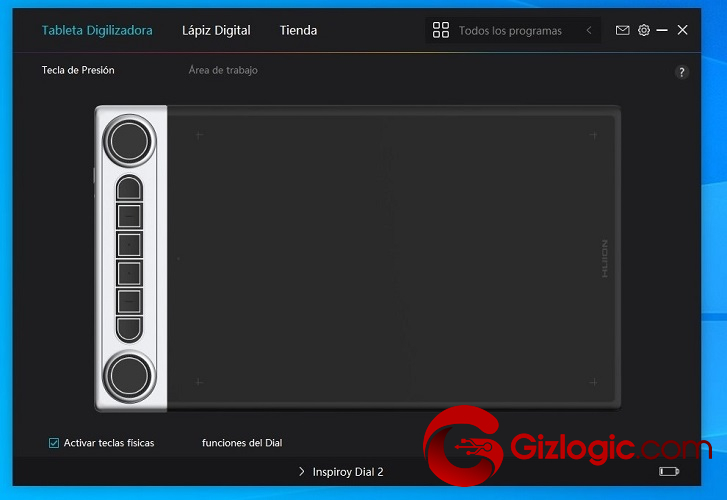
Task: Select the third press key on tablet
Action: pyautogui.click(x=129, y=244)
